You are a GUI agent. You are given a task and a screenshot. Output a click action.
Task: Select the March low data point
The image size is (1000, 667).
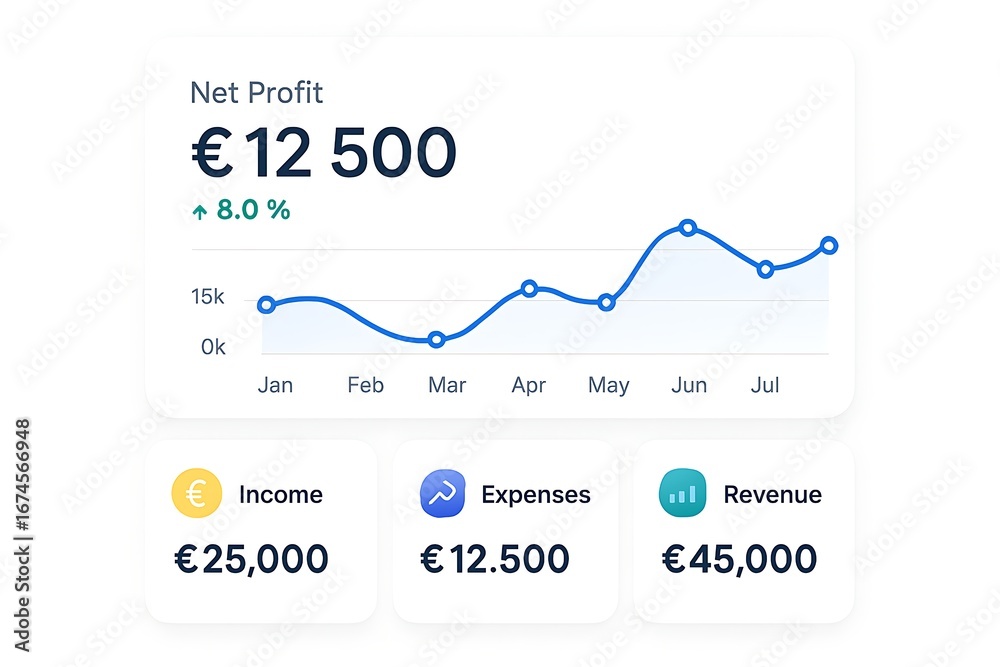436,339
